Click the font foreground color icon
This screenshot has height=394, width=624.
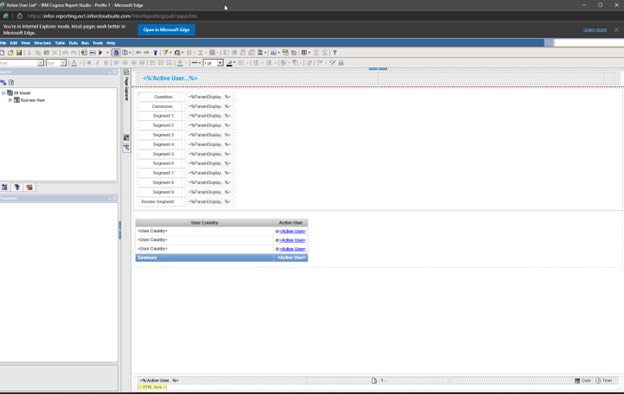(x=74, y=63)
